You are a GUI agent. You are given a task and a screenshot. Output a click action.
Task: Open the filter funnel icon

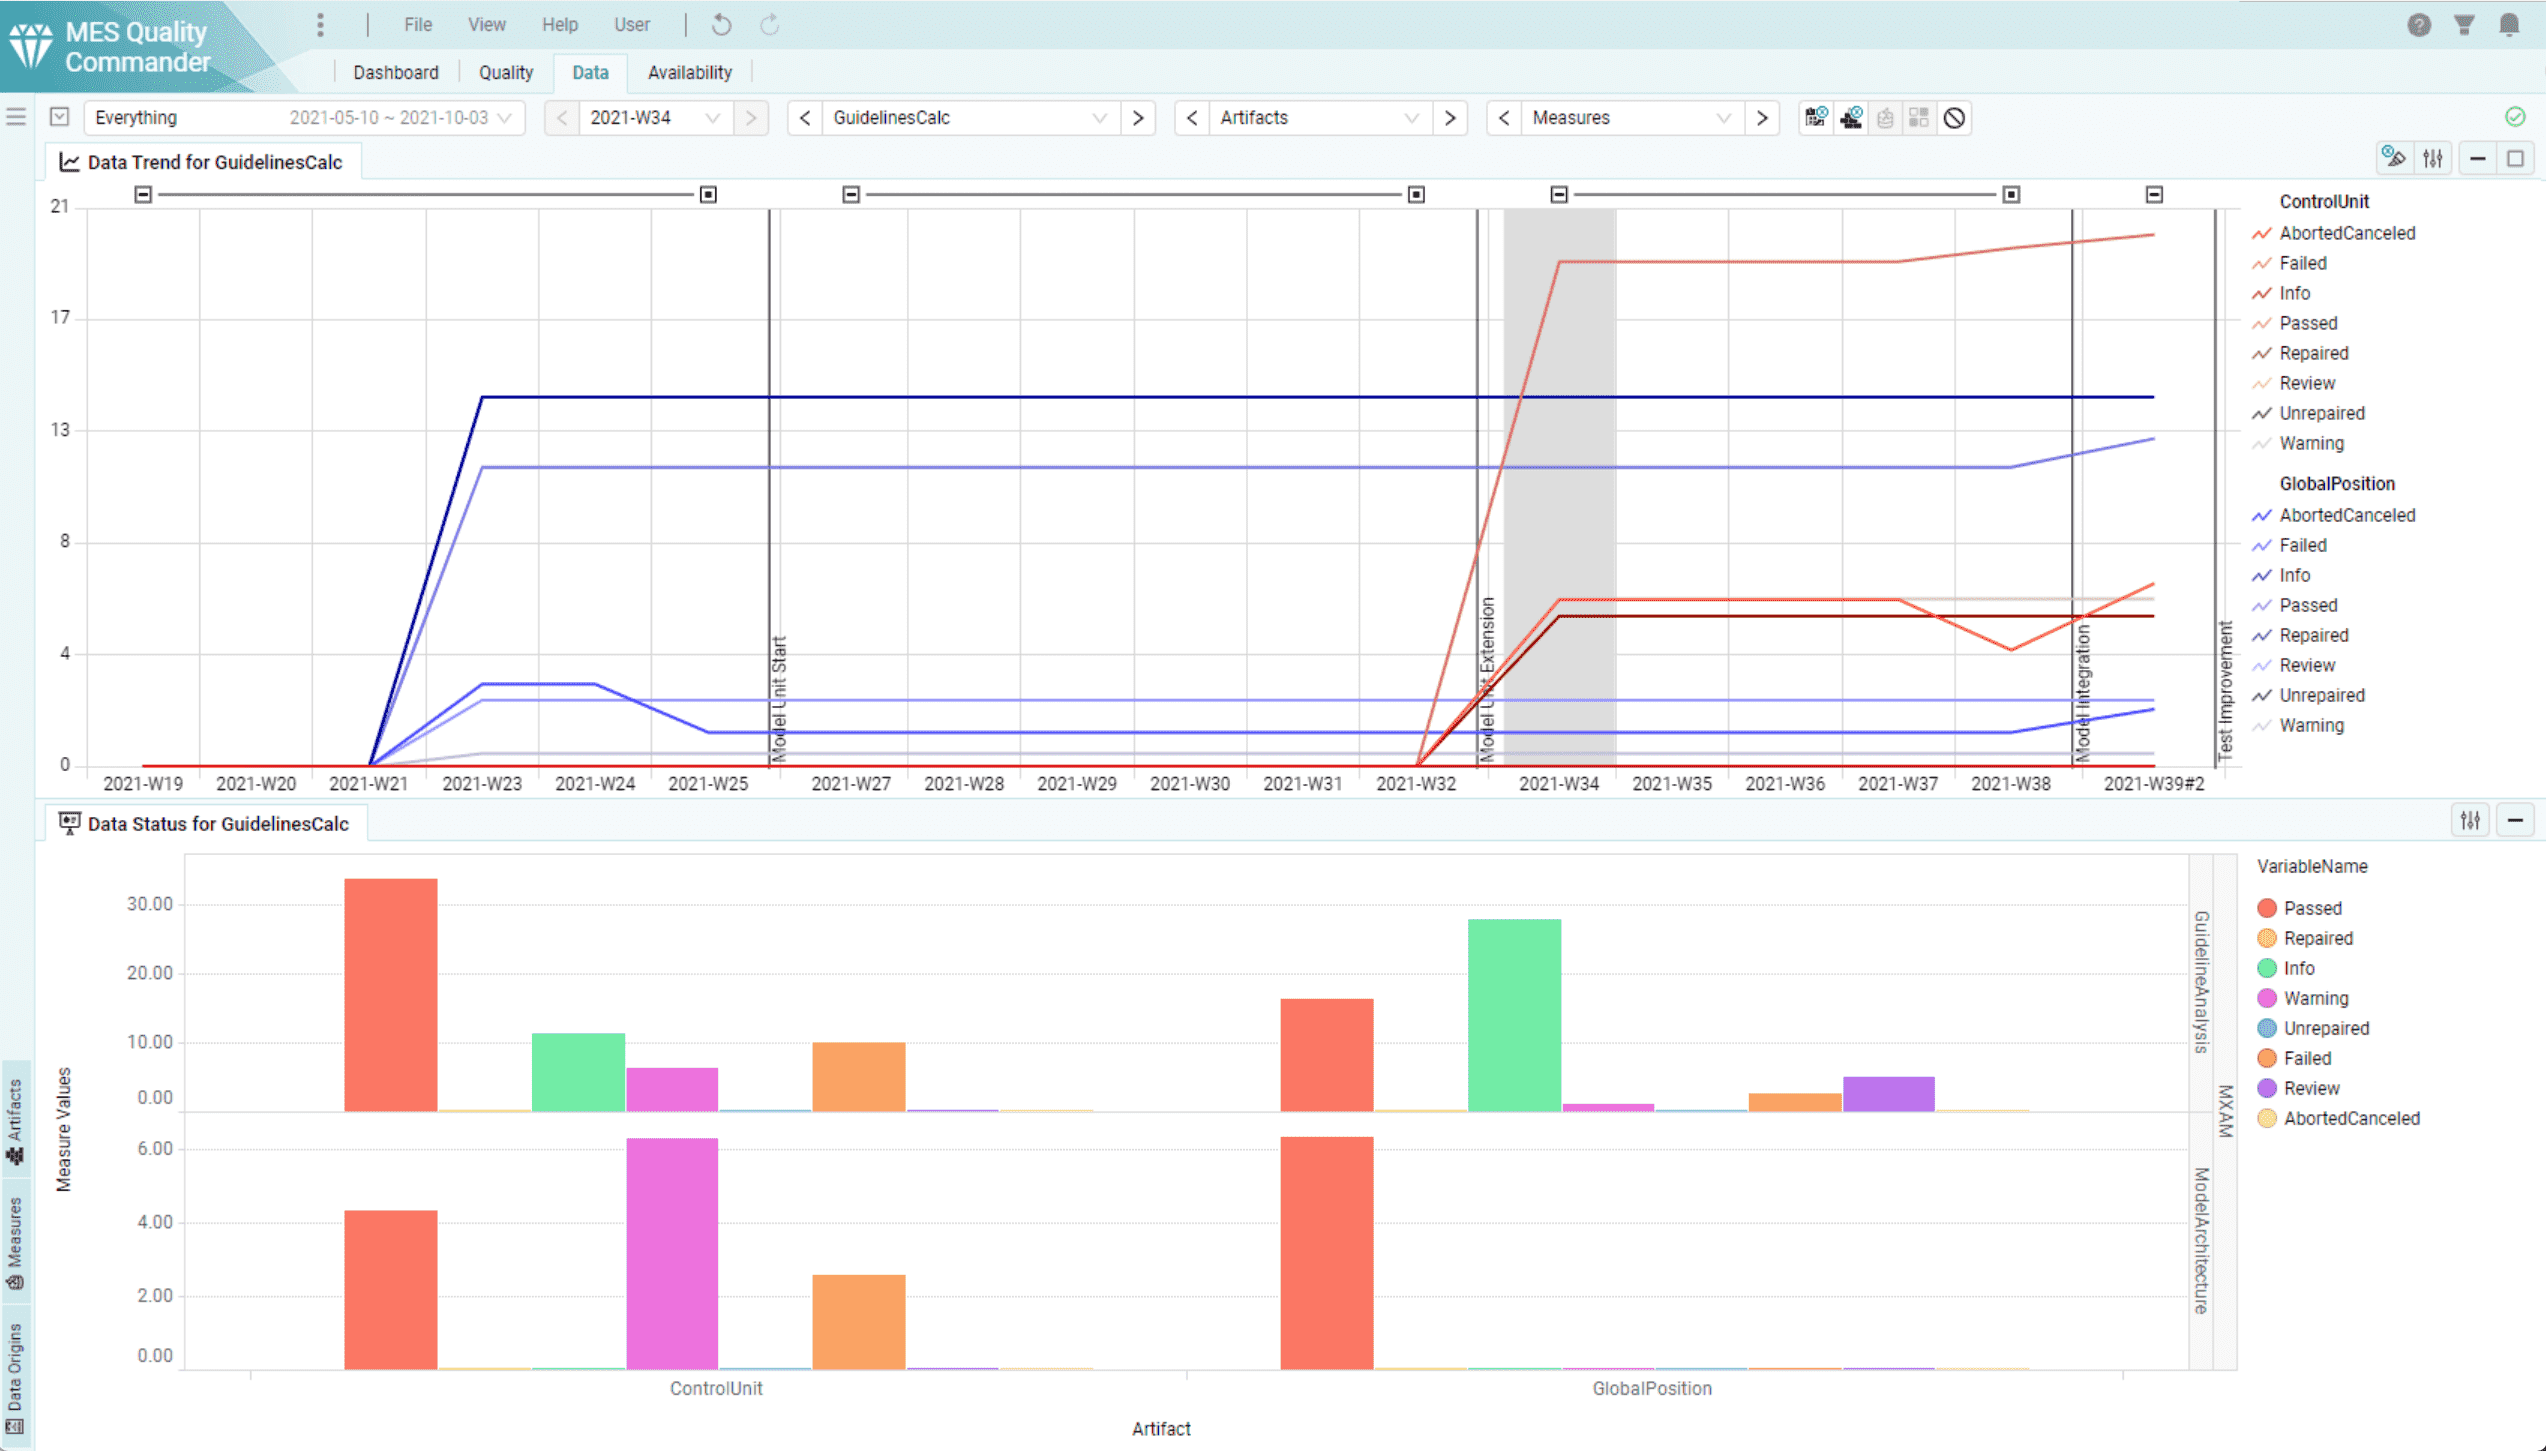click(2464, 25)
